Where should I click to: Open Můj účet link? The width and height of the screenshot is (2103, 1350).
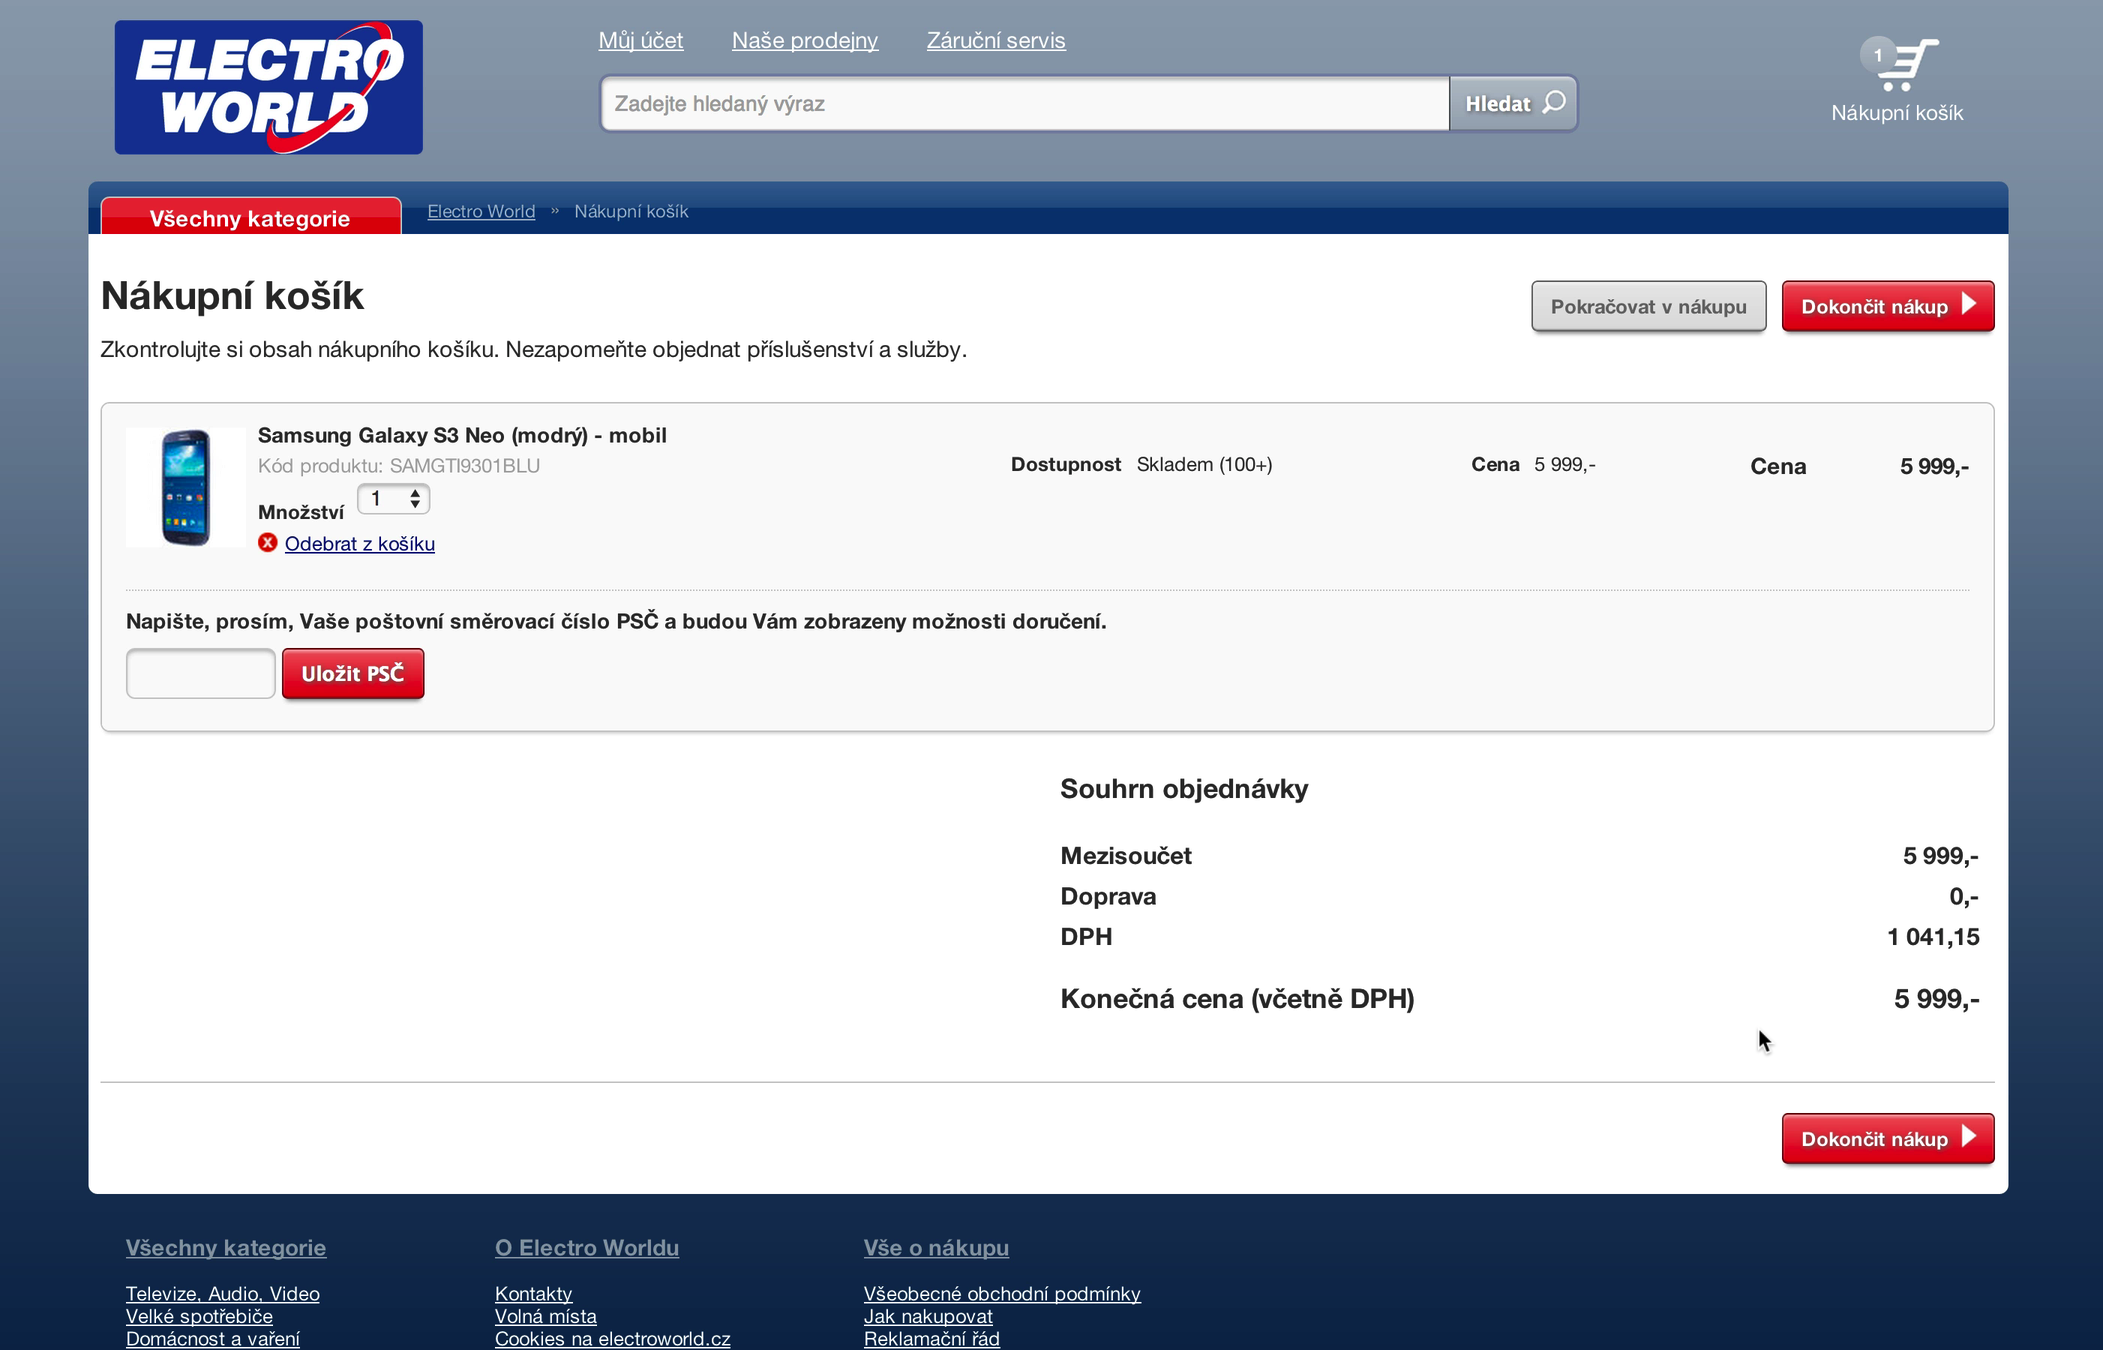[641, 41]
